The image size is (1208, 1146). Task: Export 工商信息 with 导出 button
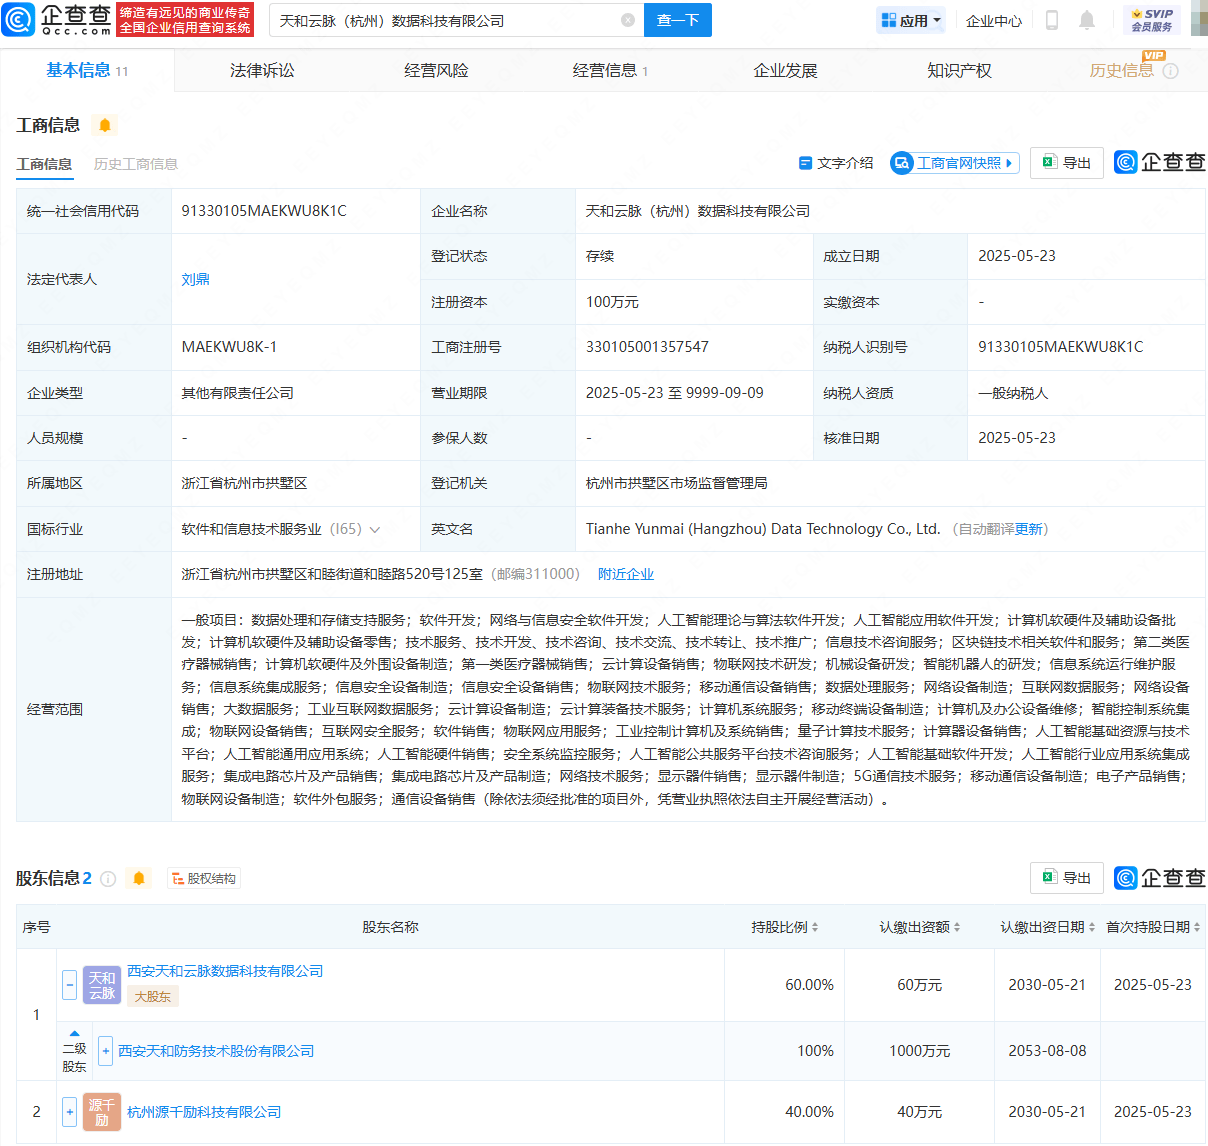[1067, 163]
